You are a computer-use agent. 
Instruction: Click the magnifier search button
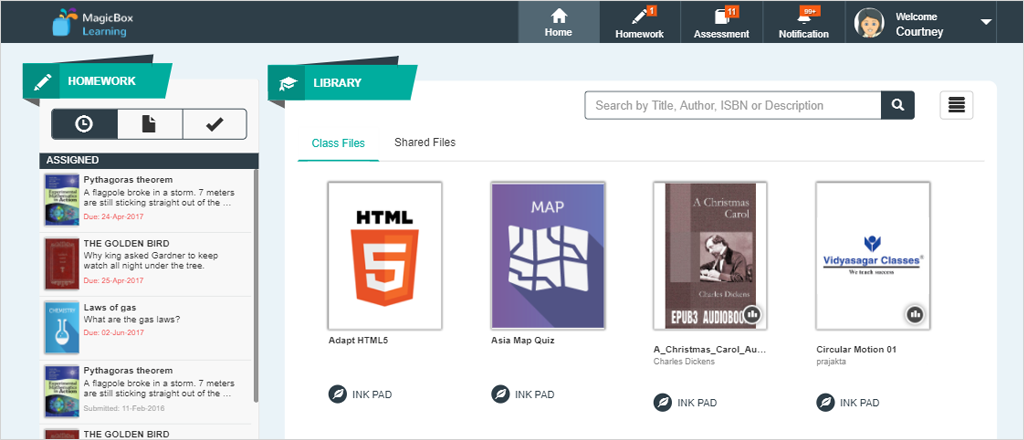[898, 105]
